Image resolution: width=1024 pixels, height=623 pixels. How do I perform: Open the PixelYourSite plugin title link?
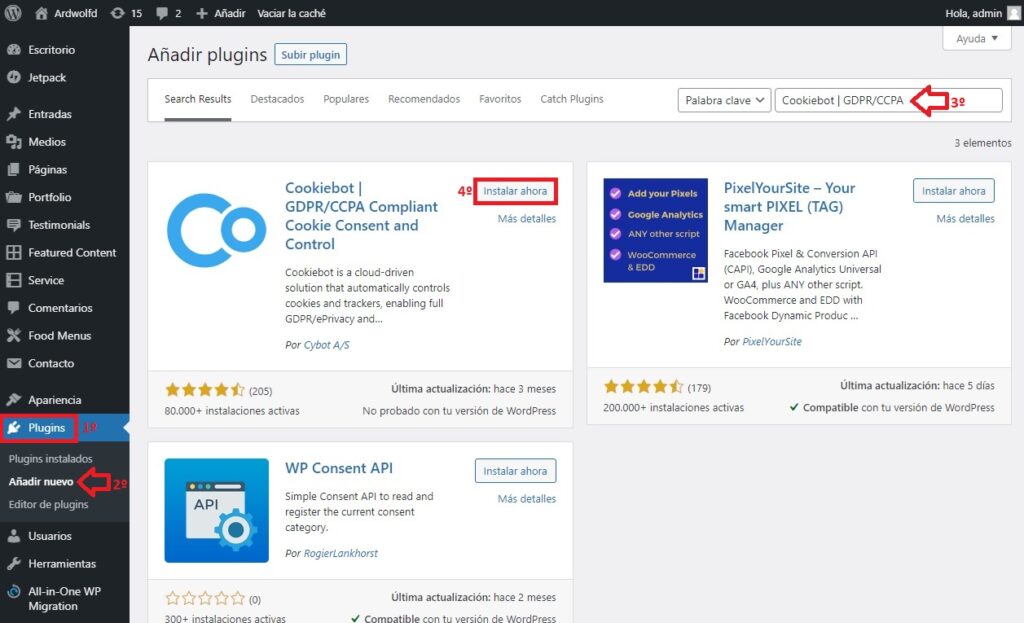[789, 206]
